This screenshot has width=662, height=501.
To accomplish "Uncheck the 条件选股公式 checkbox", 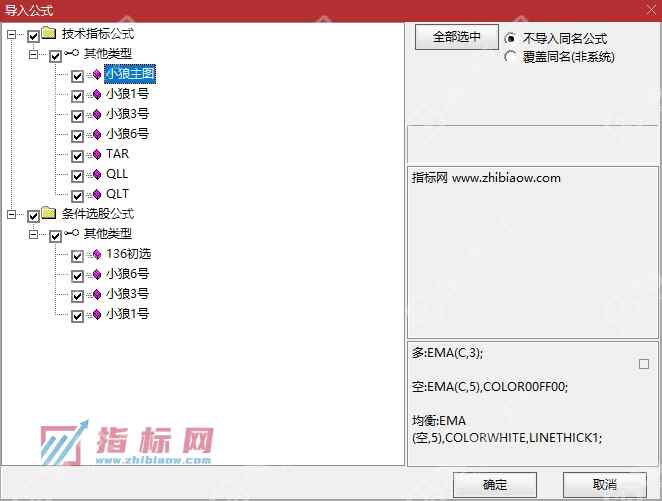I will point(33,217).
